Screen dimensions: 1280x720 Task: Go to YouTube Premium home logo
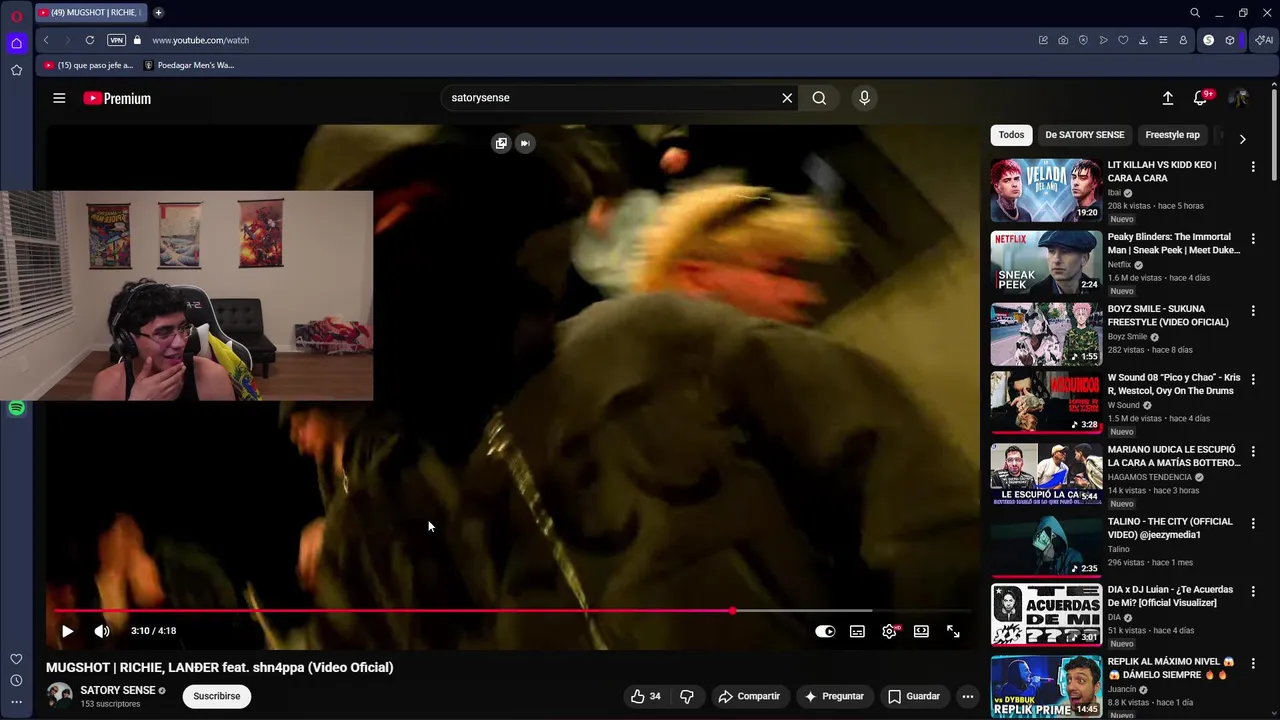tap(117, 98)
